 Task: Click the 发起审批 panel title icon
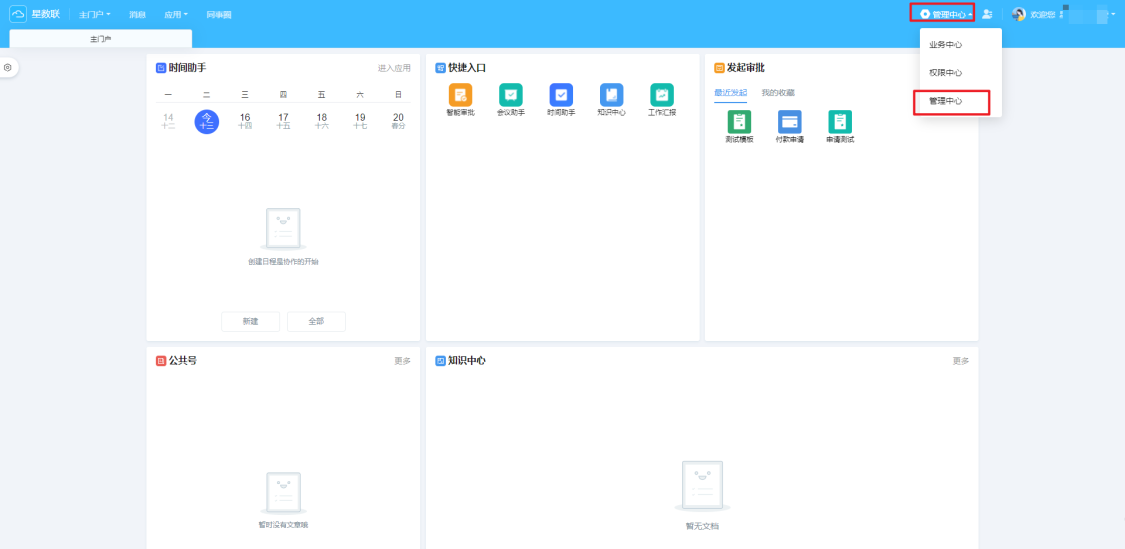[720, 68]
